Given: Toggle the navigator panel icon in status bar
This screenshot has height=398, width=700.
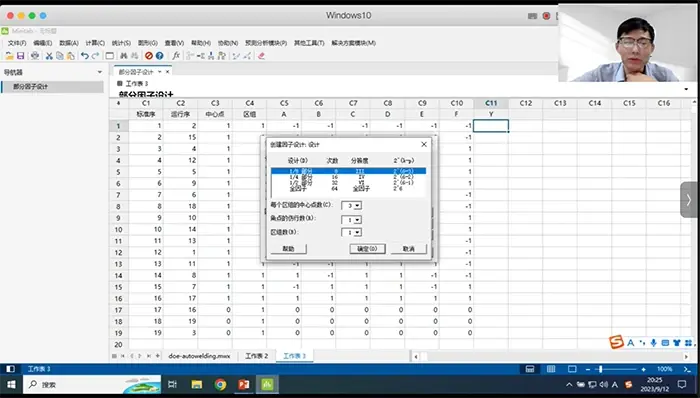Looking at the screenshot, I should 10,369.
